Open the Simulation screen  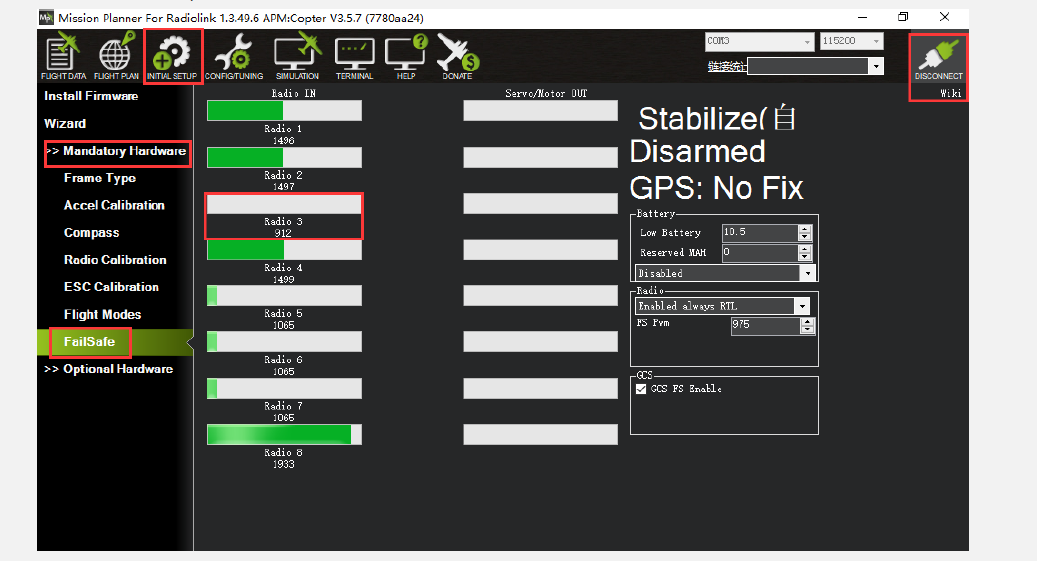coord(297,58)
